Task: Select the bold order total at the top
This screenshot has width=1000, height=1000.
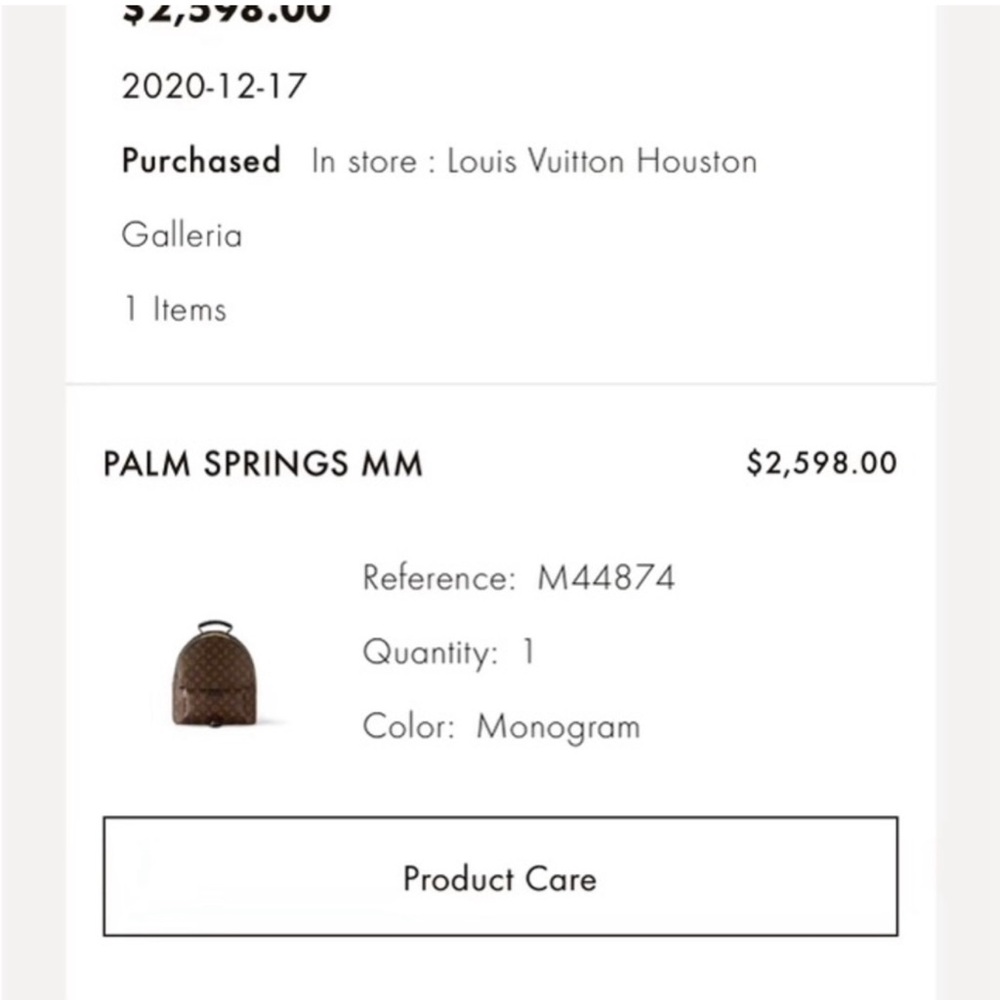Action: pos(226,12)
